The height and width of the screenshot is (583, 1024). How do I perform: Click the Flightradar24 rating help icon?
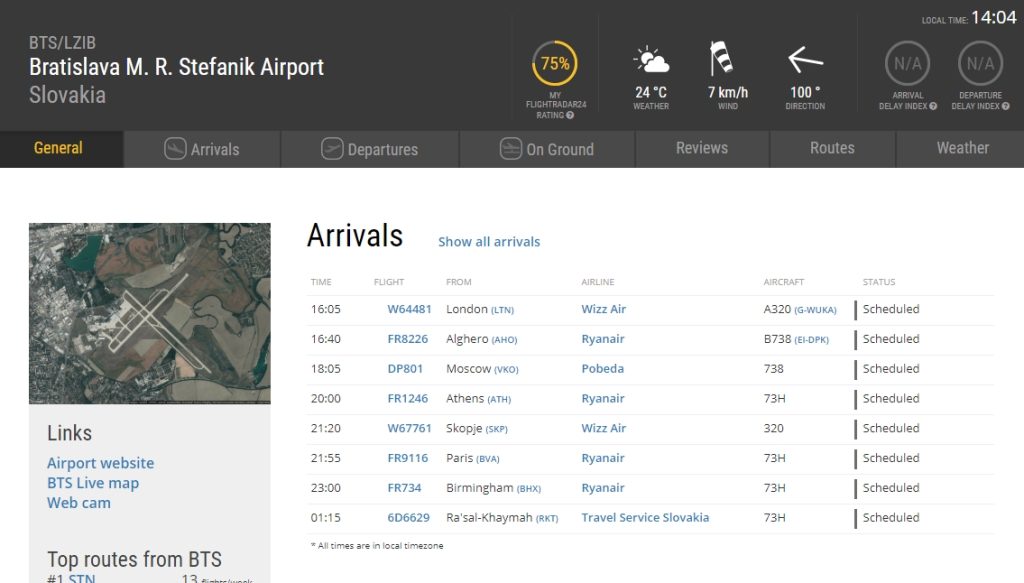[570, 115]
